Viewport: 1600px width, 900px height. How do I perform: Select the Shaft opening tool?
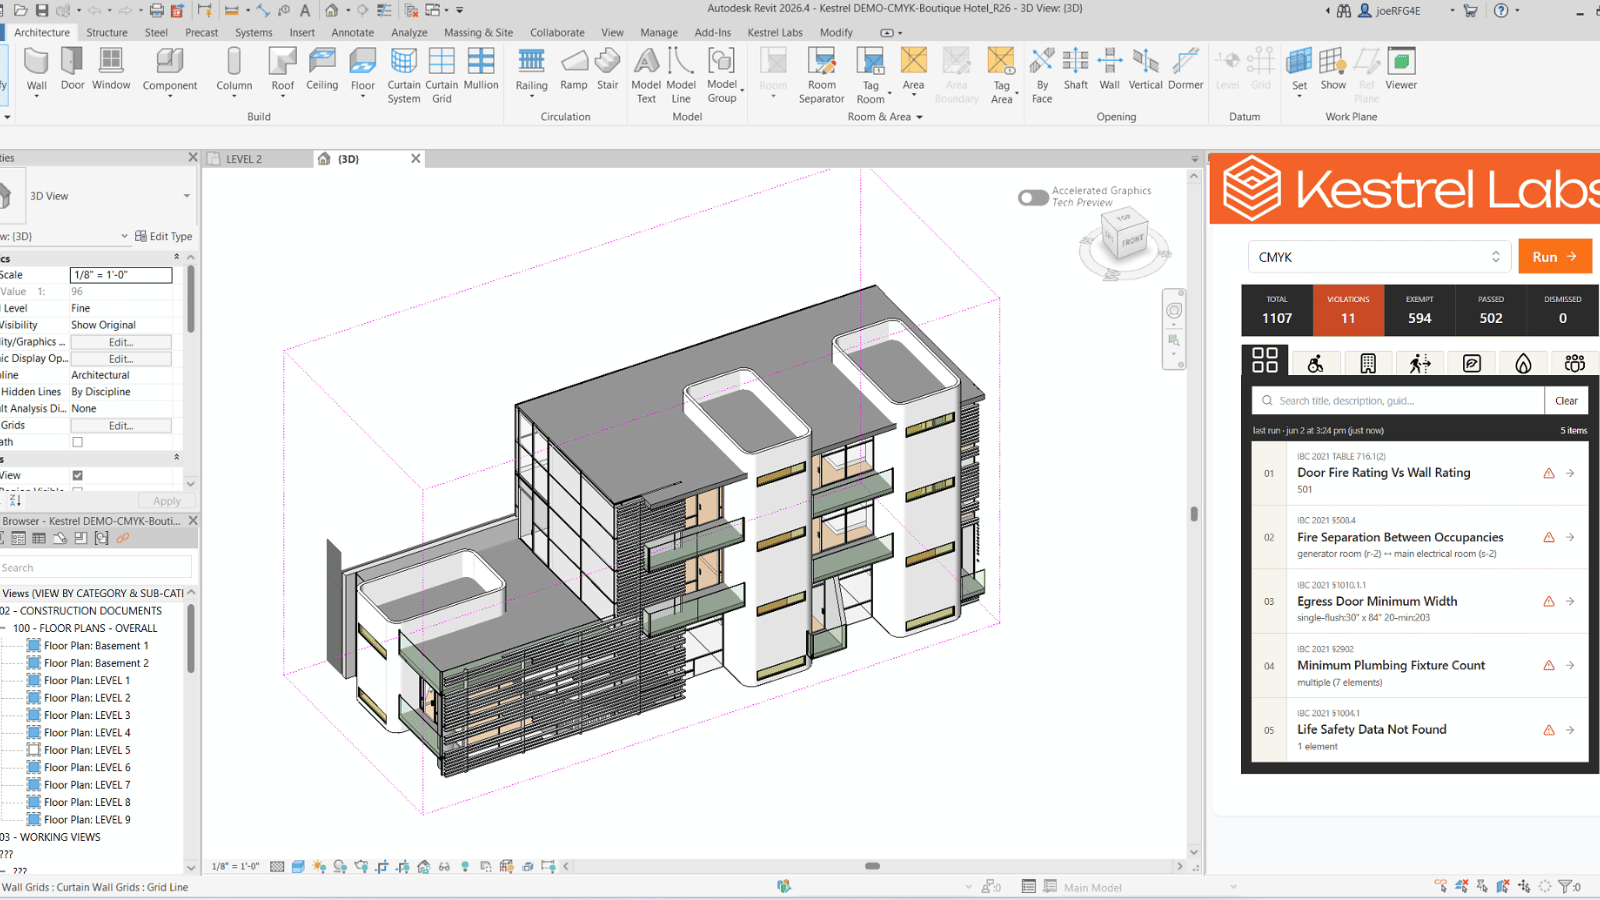[1076, 70]
